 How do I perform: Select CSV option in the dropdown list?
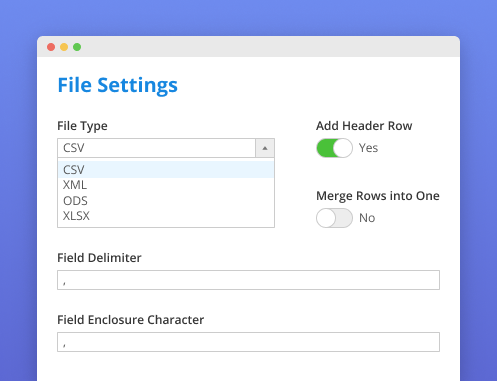166,170
